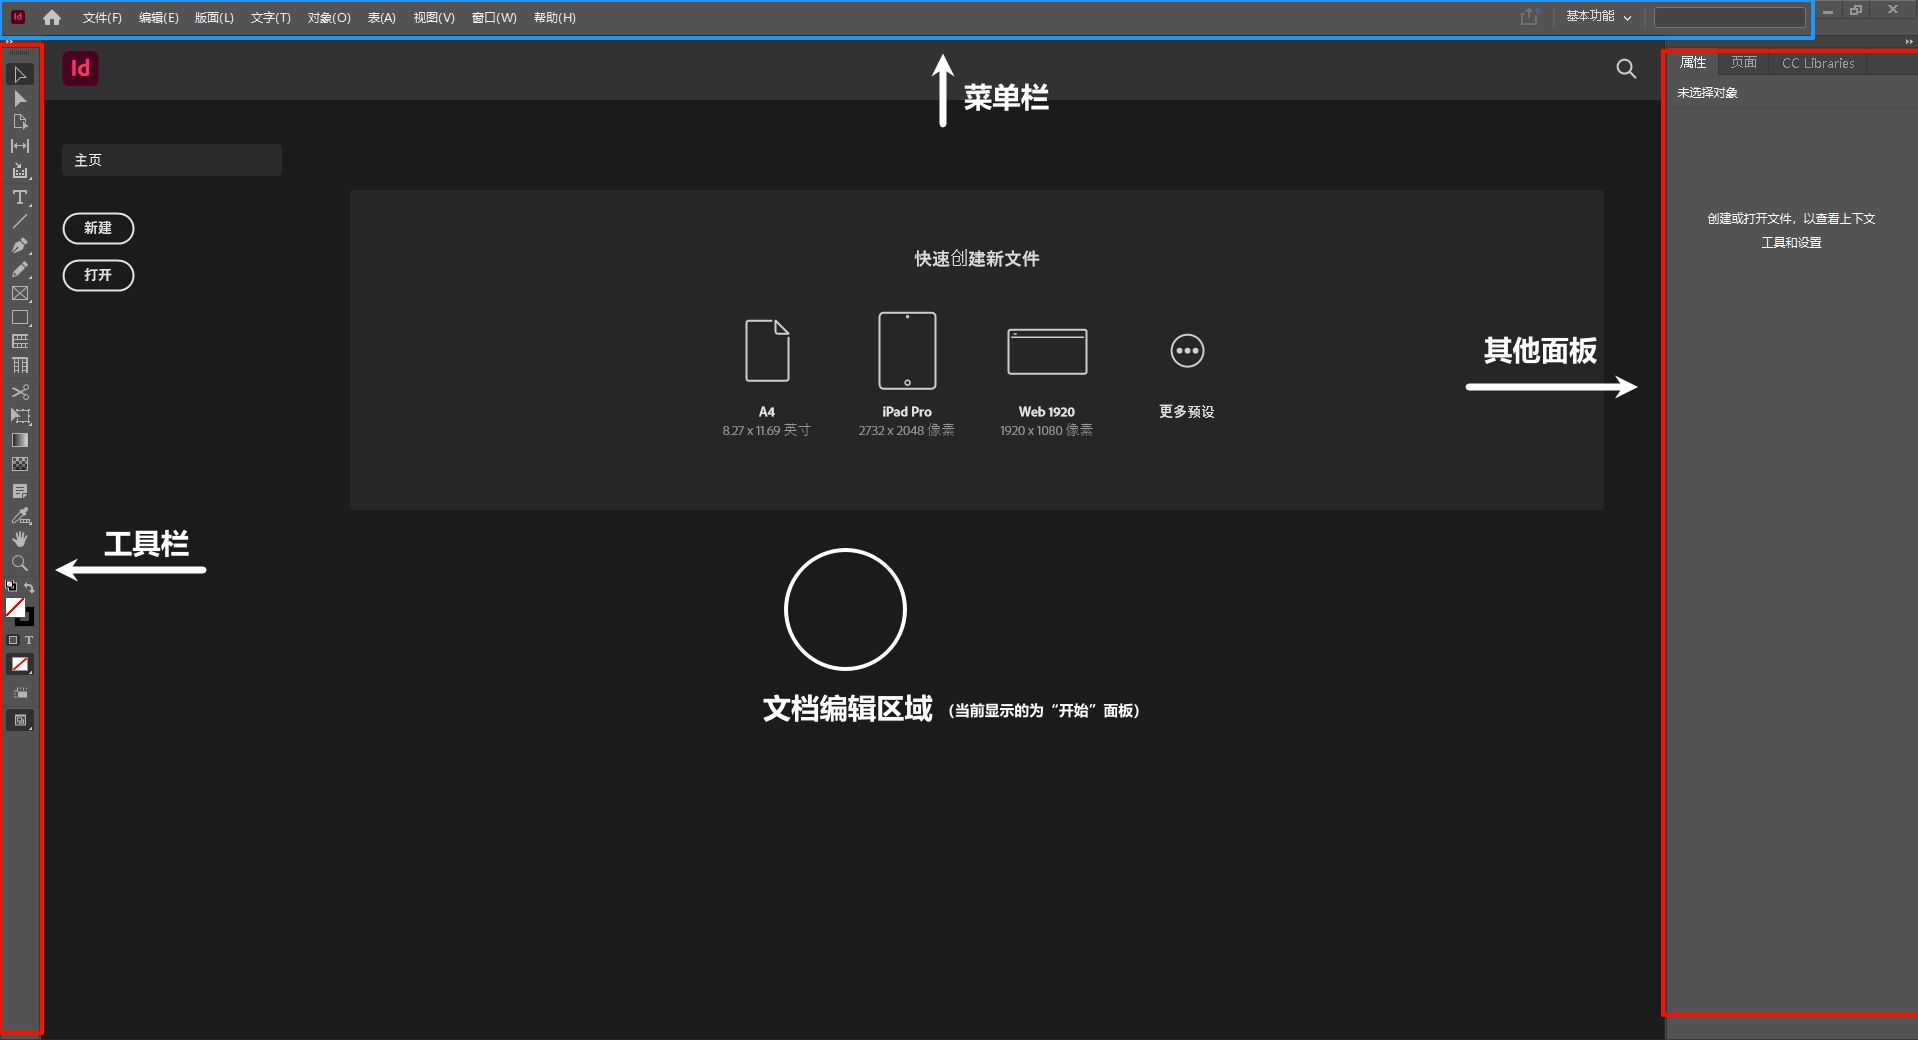The image size is (1918, 1040).
Task: Pick the Pencil tool in toolbar
Action: pos(19,269)
